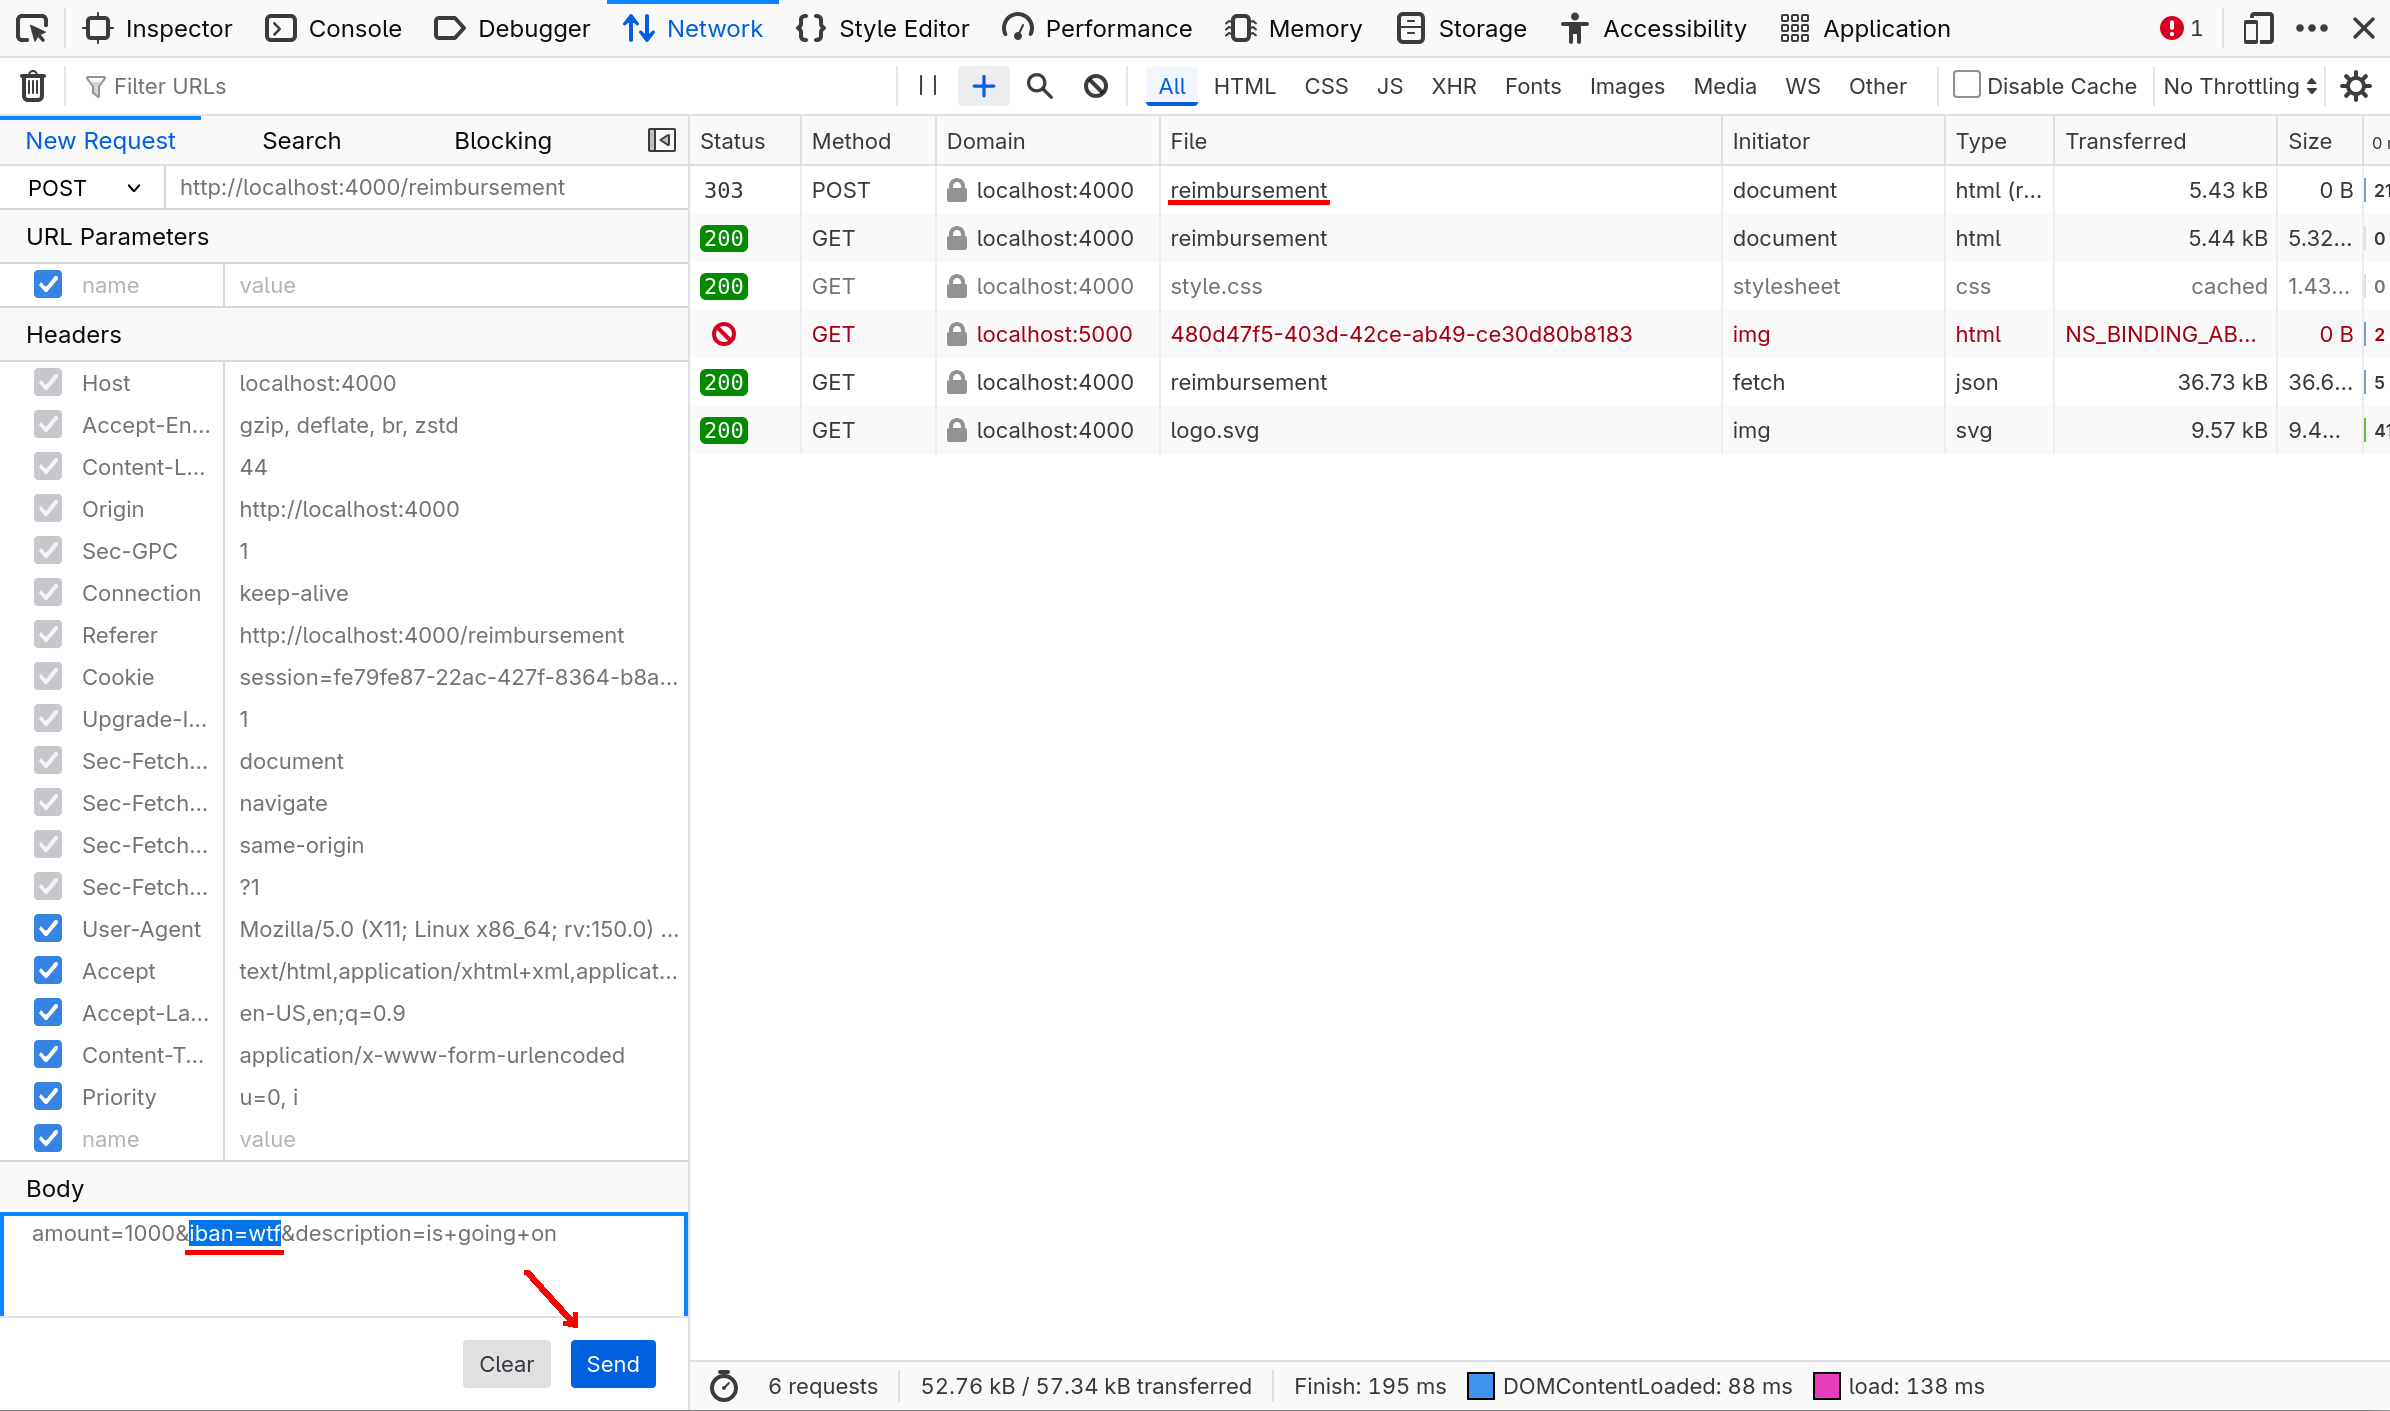Clear the network log with trash icon
The image size is (2390, 1411).
(x=33, y=86)
